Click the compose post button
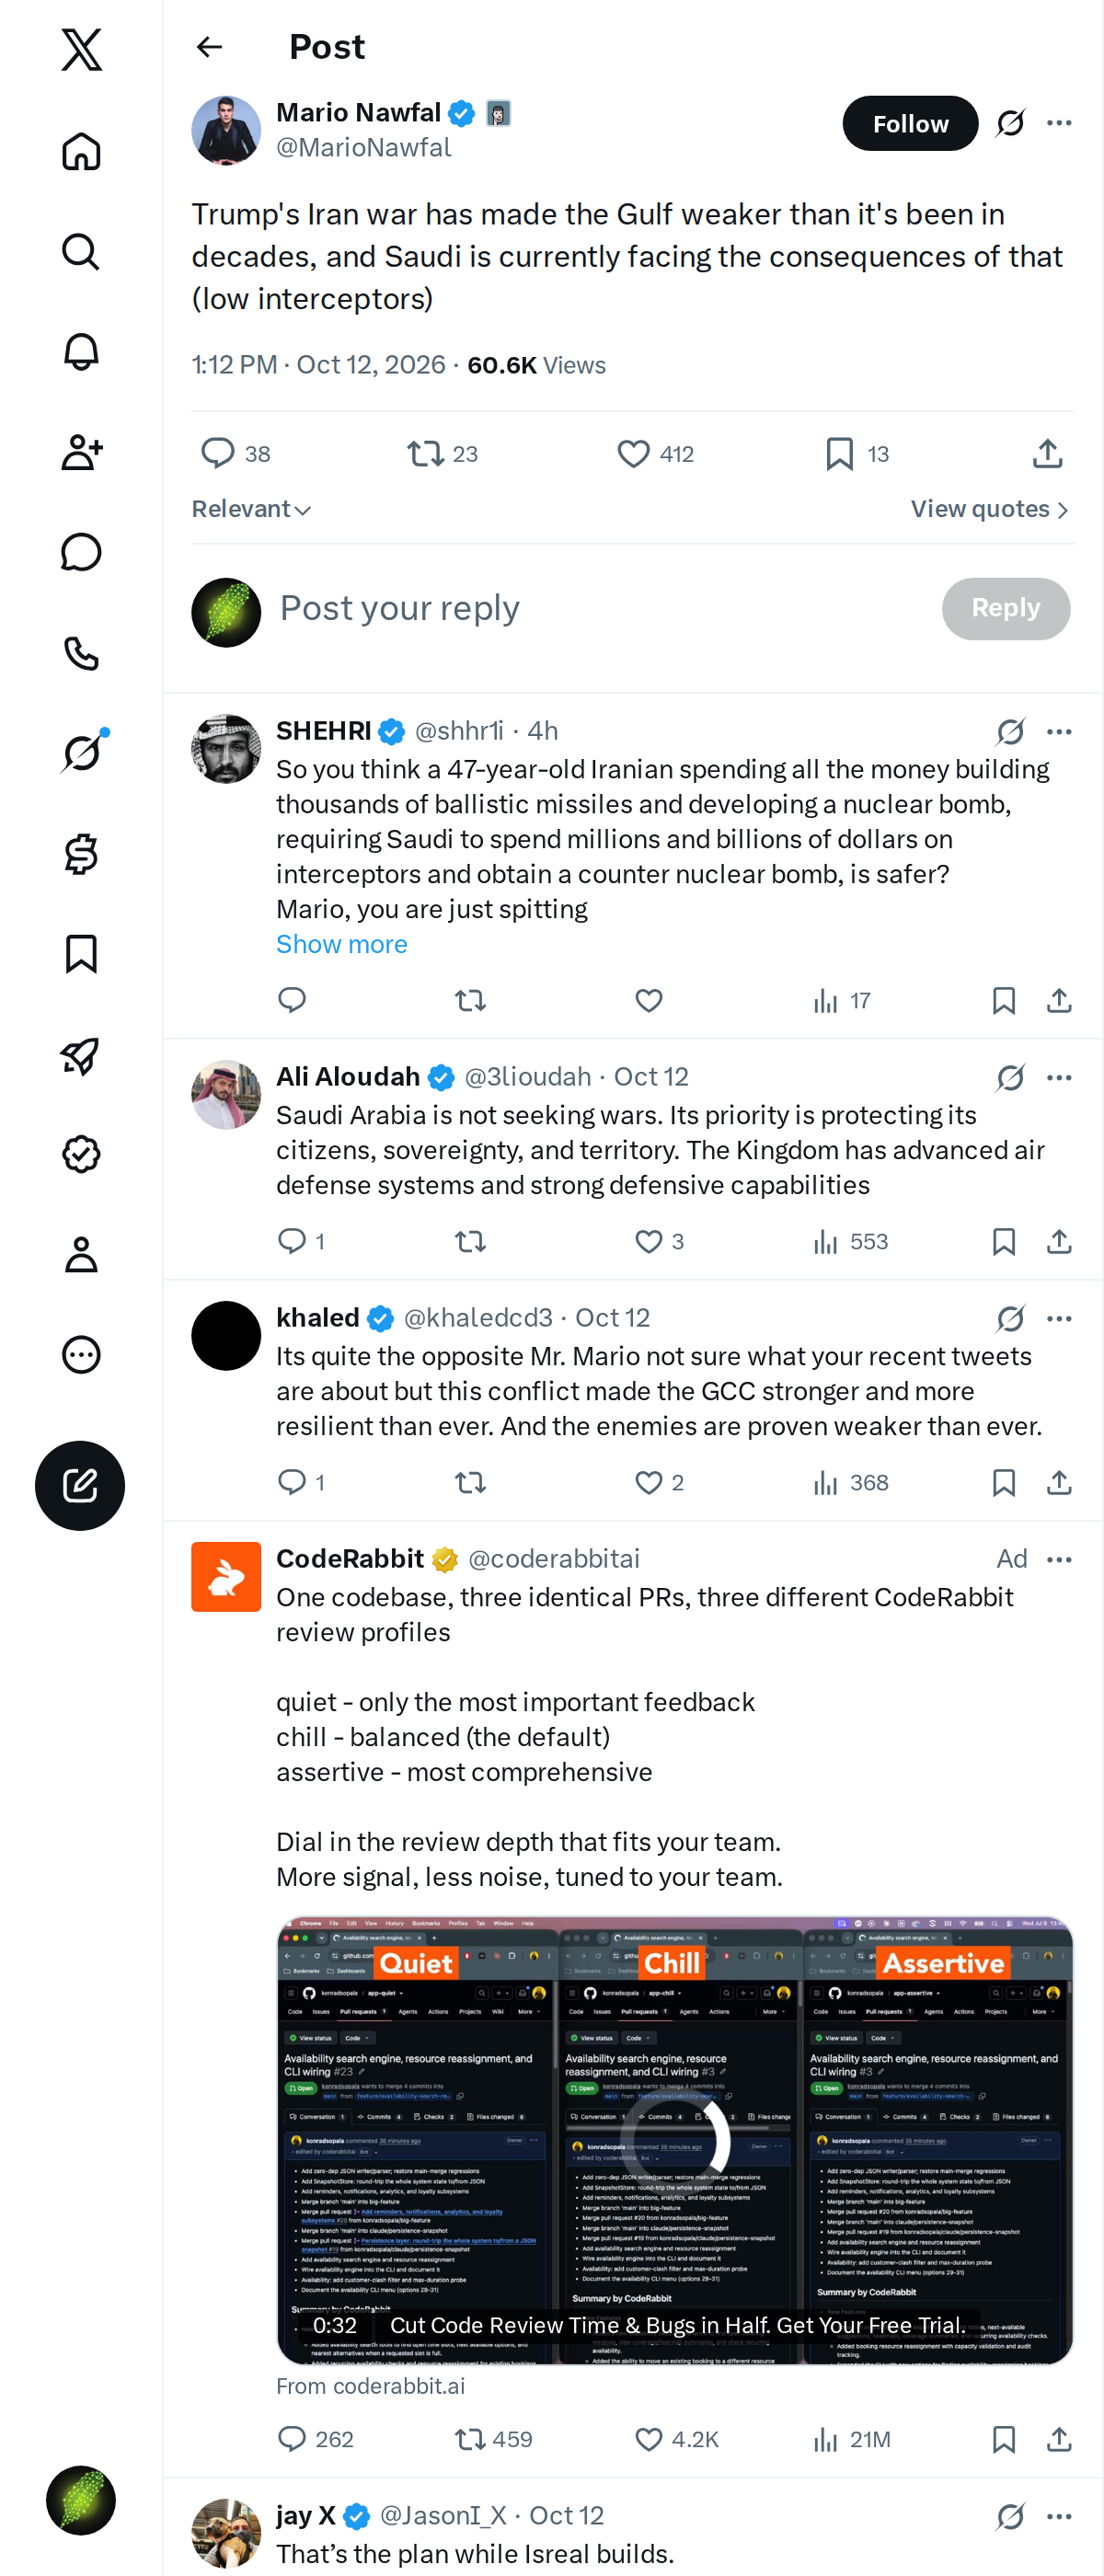Screen dimensions: 1104x2576 (80, 1485)
